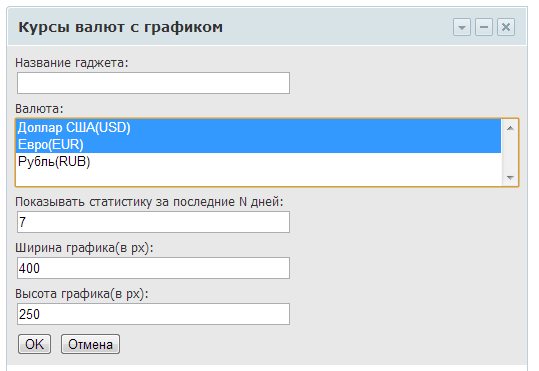Viewport: 539px width, 371px height.
Task: Focus the chart height field containing 250
Action: tap(153, 314)
